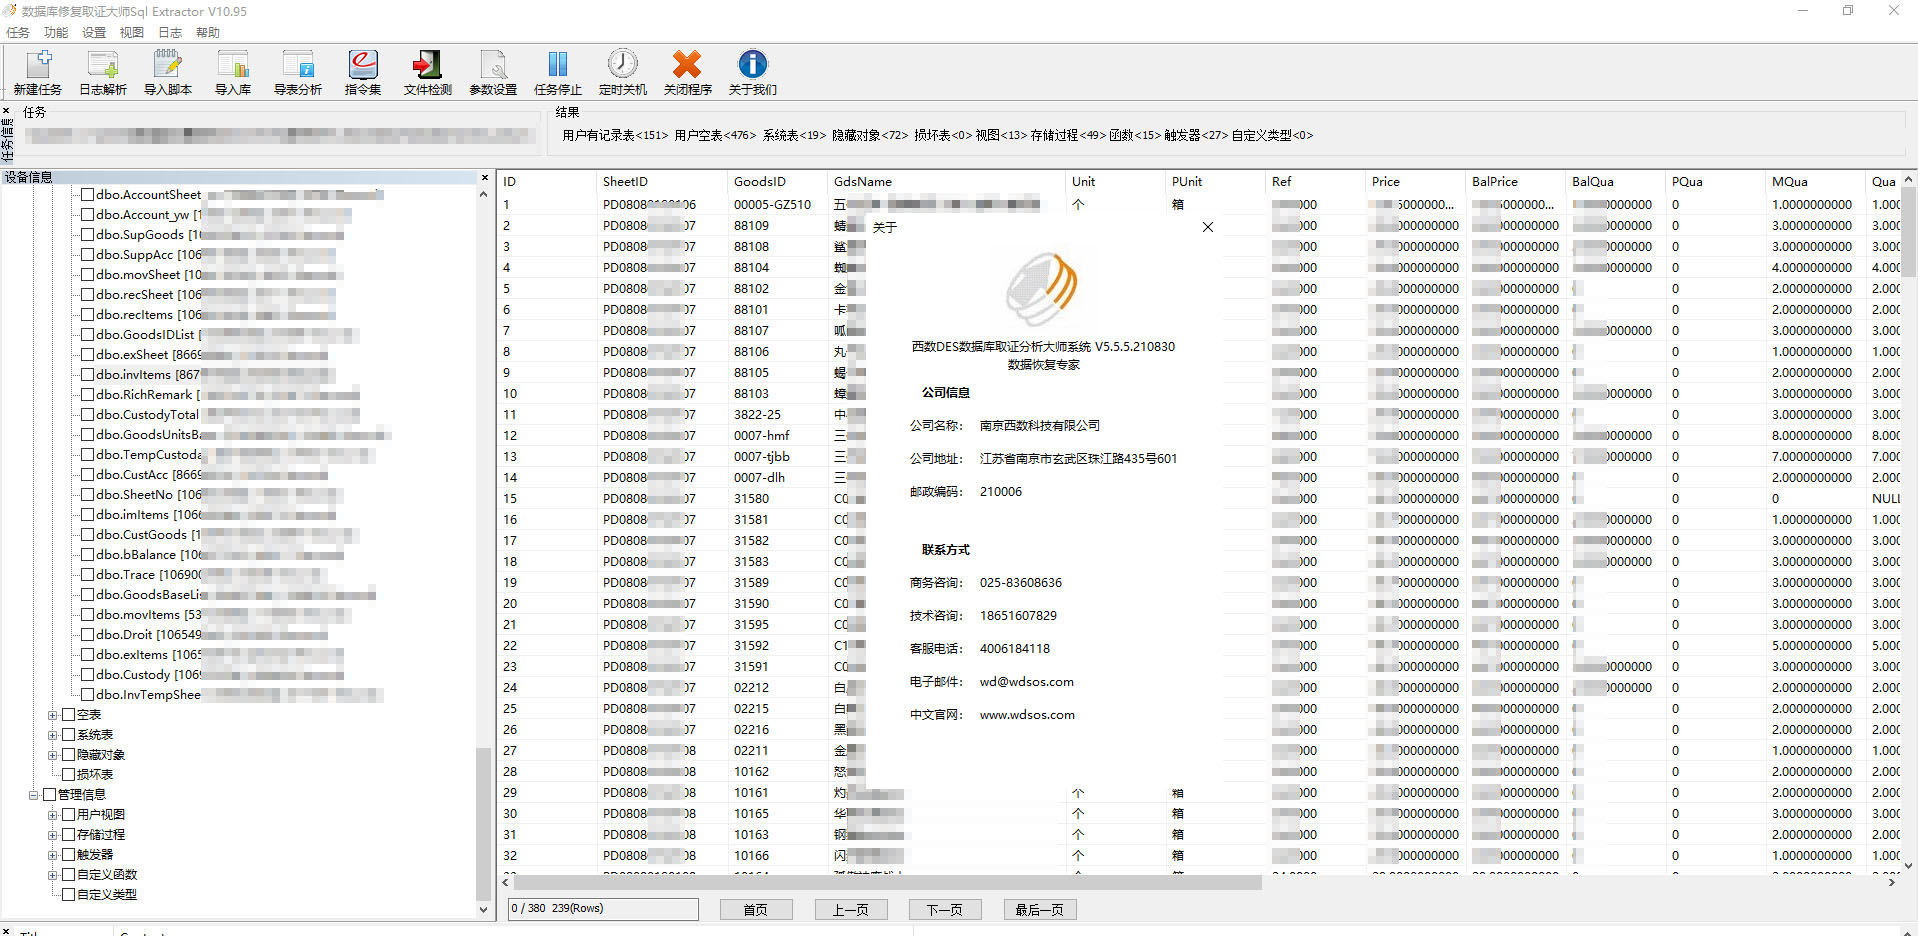This screenshot has width=1918, height=936.
Task: Open the 设置 menu
Action: click(94, 32)
